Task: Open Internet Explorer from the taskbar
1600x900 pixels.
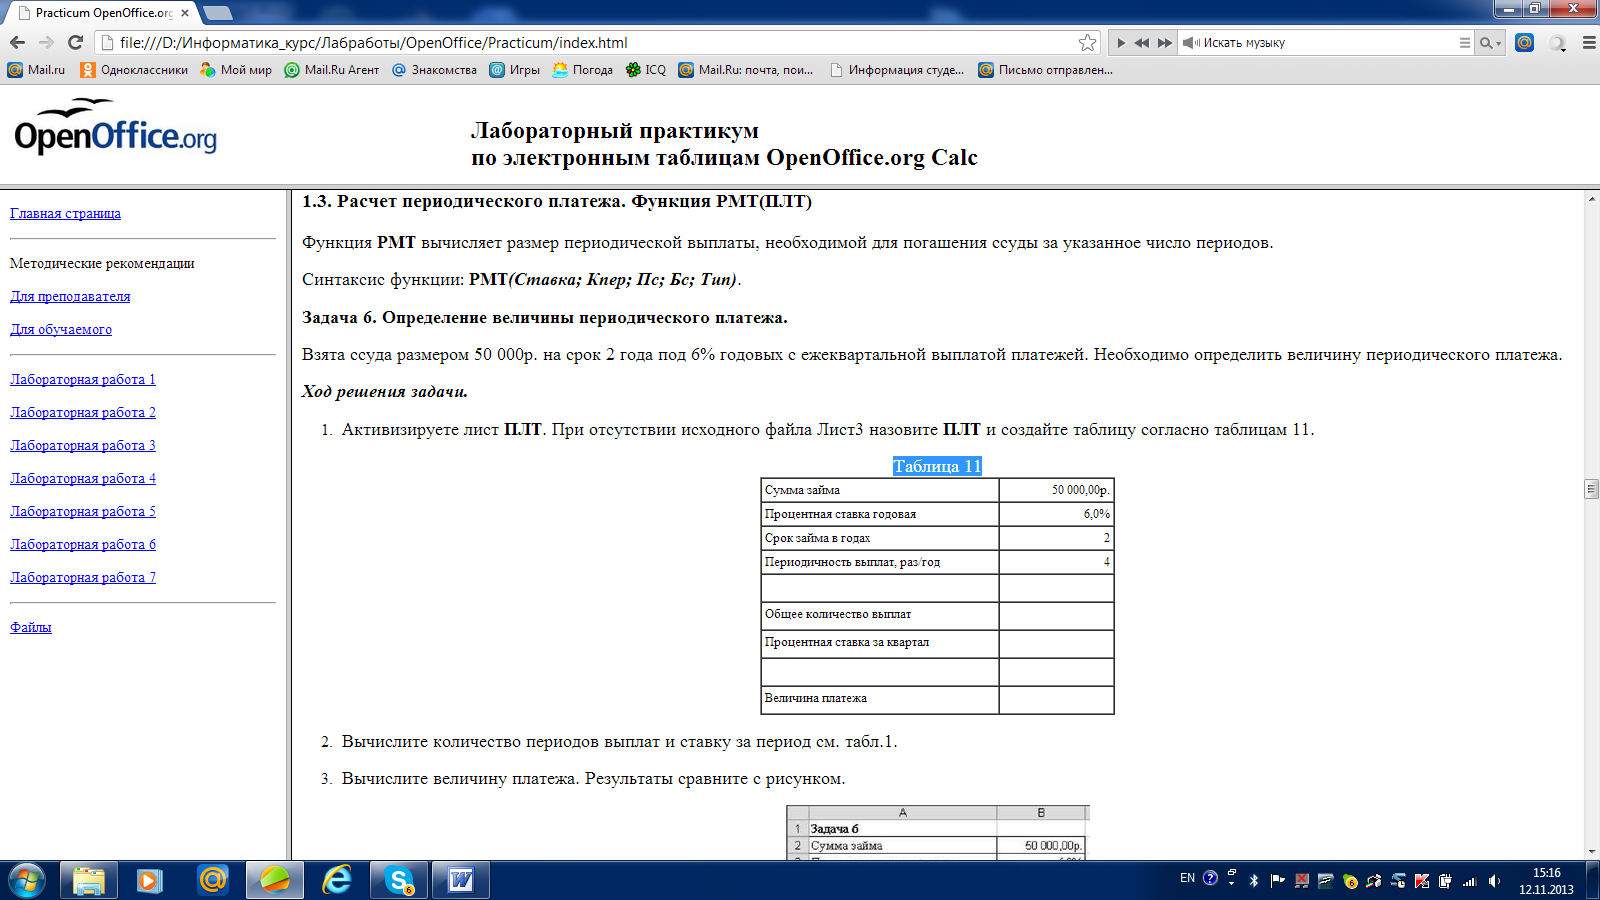Action: 337,880
